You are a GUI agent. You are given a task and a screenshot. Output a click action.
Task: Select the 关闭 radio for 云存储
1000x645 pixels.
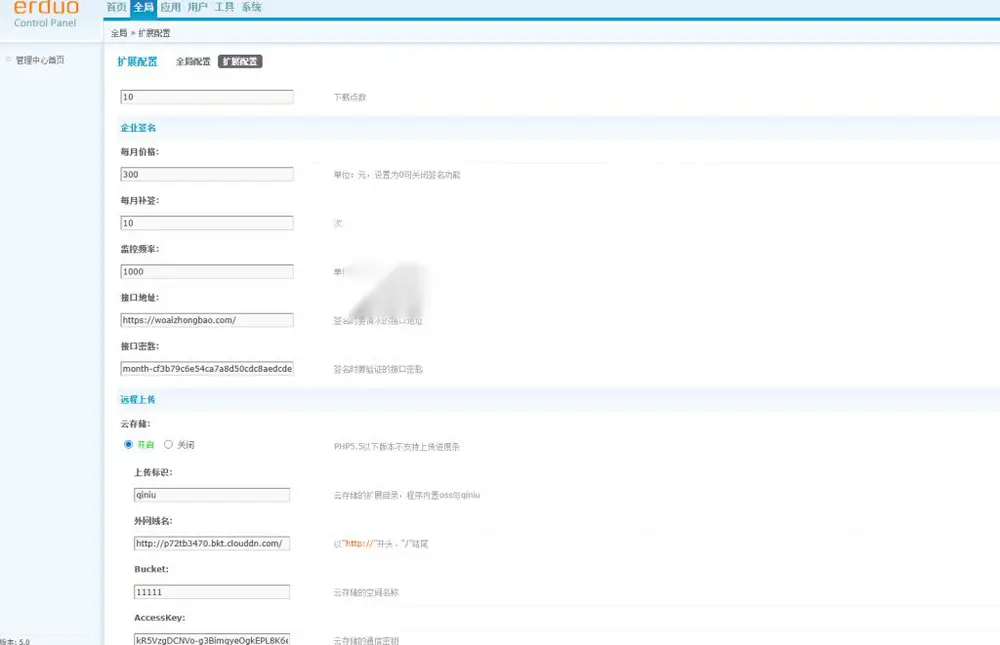point(168,445)
